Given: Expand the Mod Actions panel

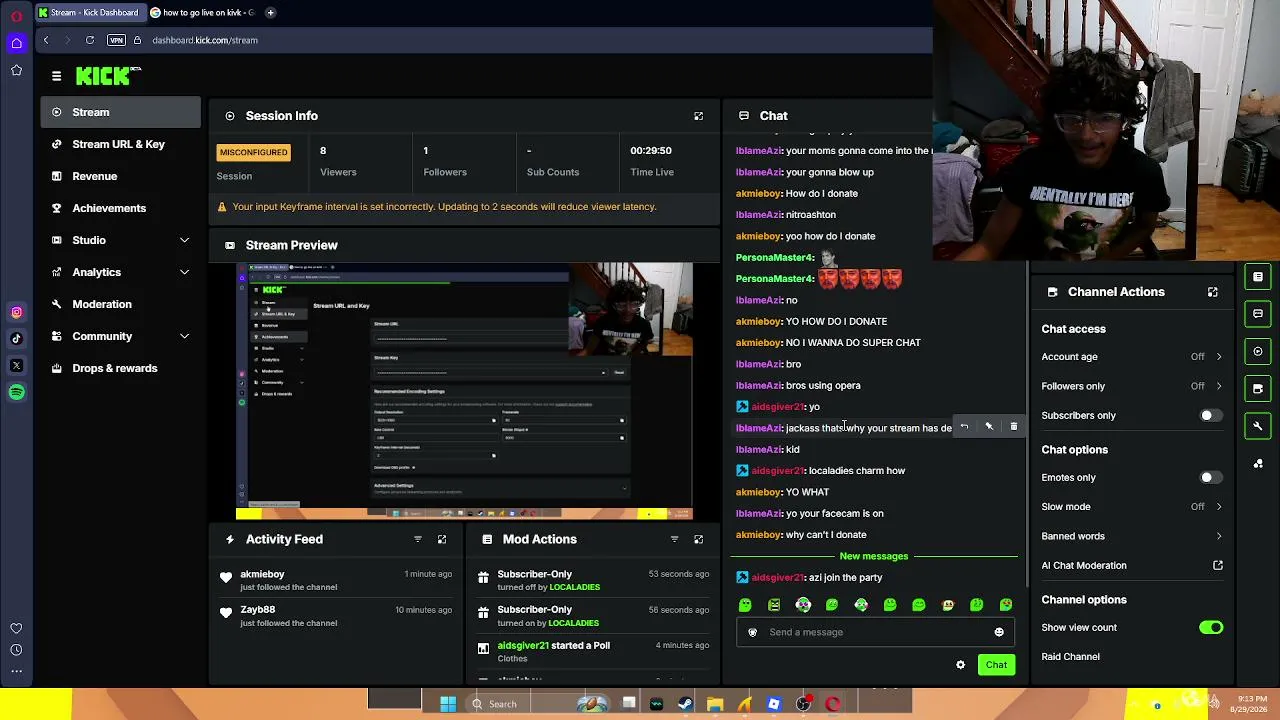Looking at the screenshot, I should pyautogui.click(x=698, y=539).
